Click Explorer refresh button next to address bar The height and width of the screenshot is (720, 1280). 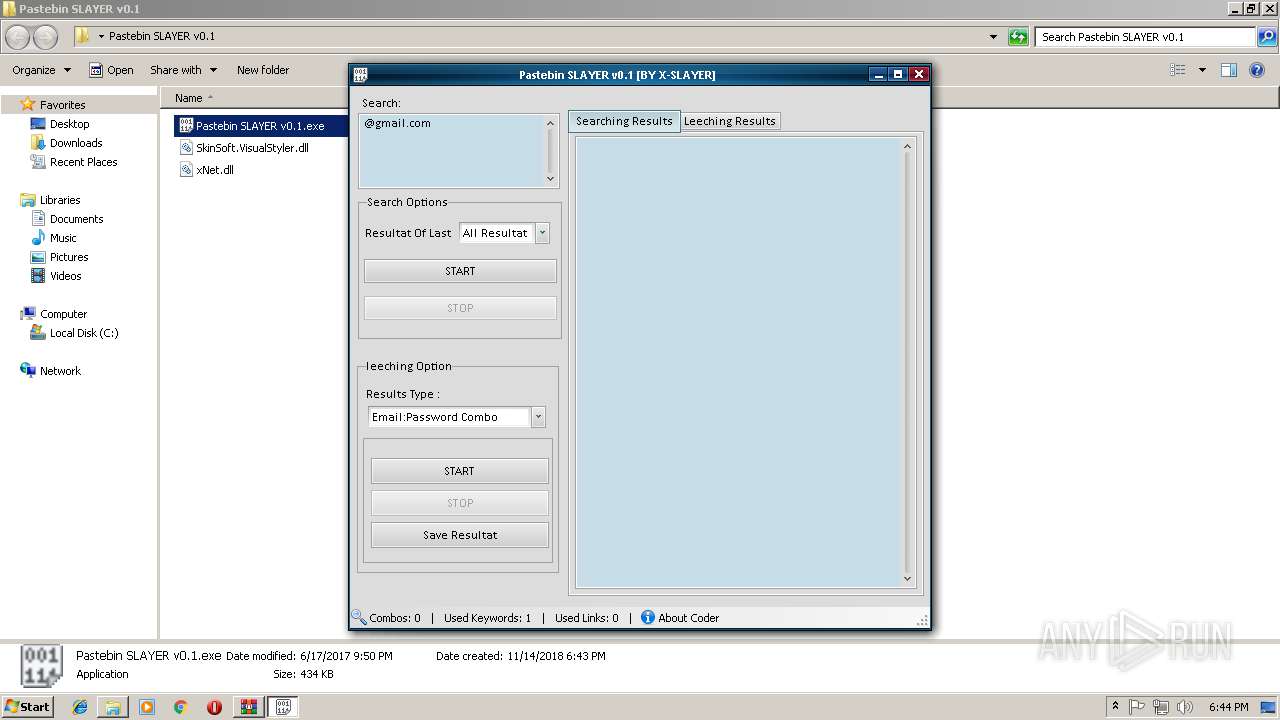(x=1018, y=37)
